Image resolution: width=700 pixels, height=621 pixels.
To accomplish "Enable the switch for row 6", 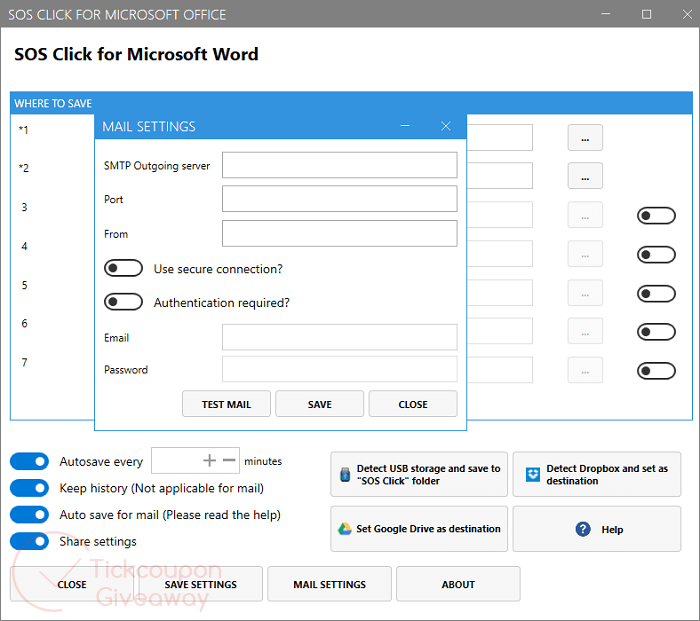I will (656, 332).
